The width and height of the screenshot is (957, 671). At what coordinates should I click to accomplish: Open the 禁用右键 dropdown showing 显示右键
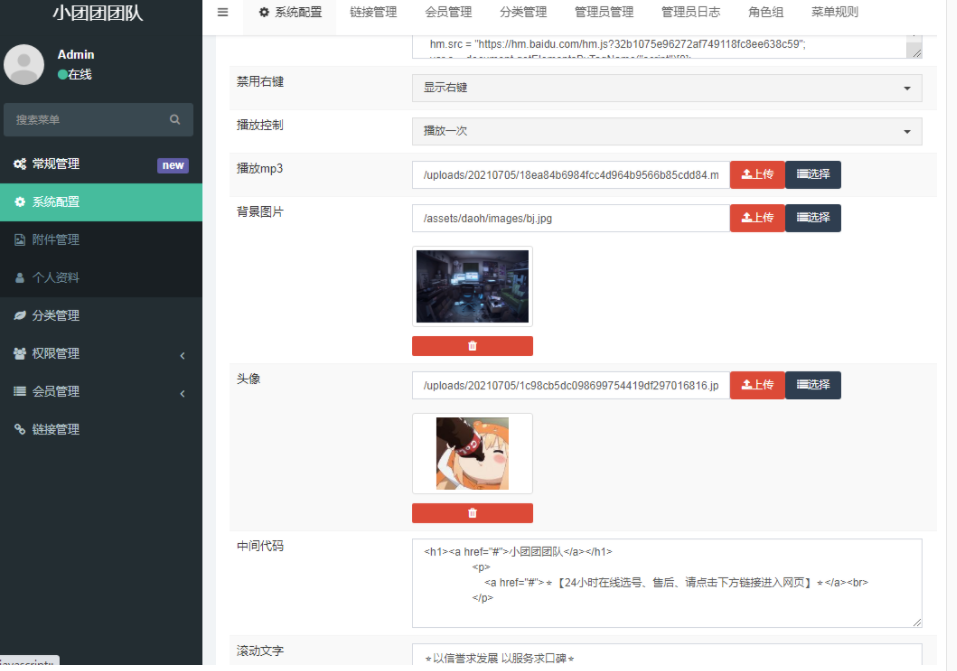pyautogui.click(x=668, y=88)
